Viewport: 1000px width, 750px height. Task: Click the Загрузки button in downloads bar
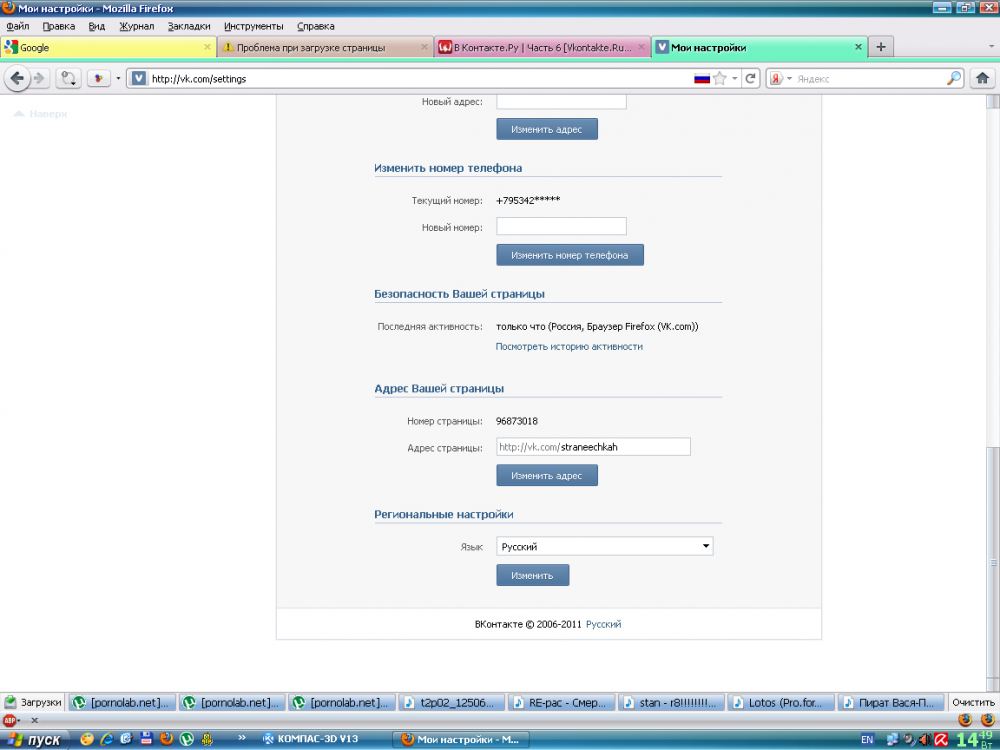[33, 702]
